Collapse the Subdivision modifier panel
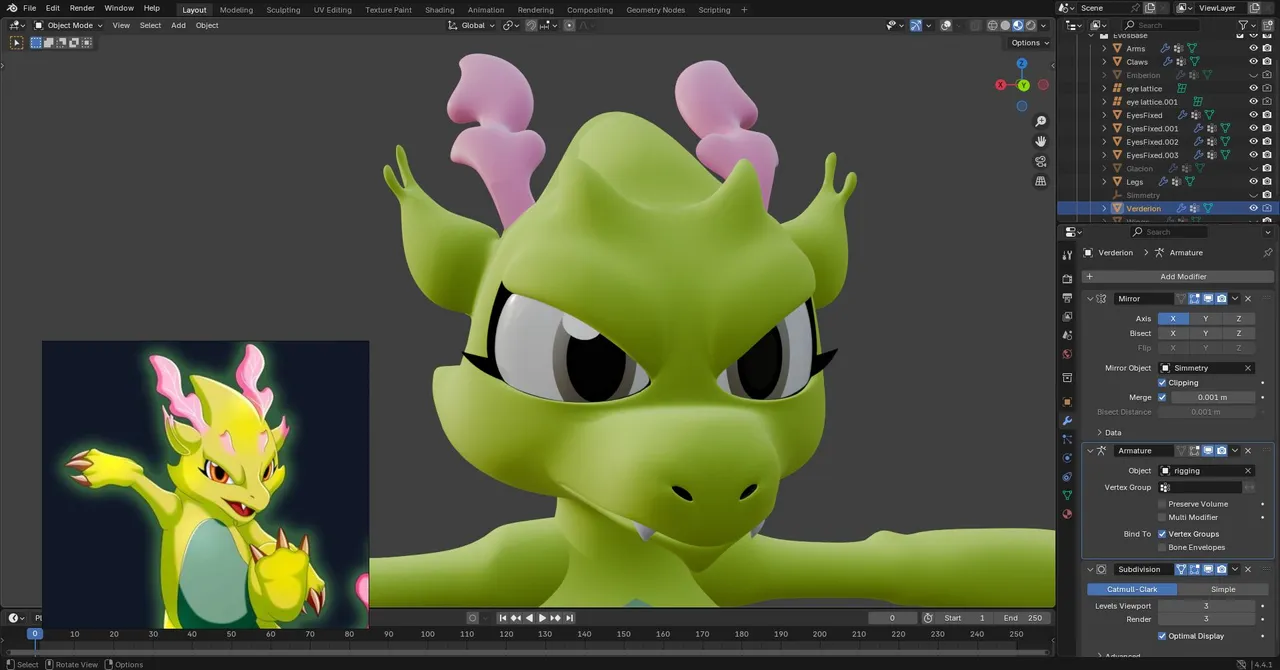Screen dimensions: 1280x670 click(x=1090, y=570)
